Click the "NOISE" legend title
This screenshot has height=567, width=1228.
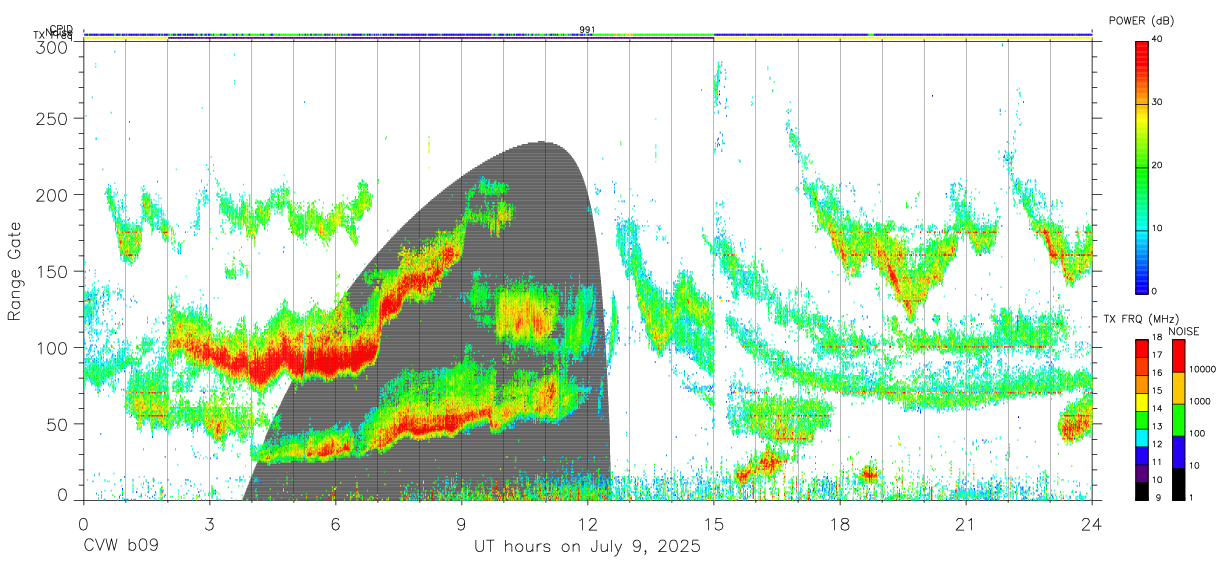click(1183, 331)
